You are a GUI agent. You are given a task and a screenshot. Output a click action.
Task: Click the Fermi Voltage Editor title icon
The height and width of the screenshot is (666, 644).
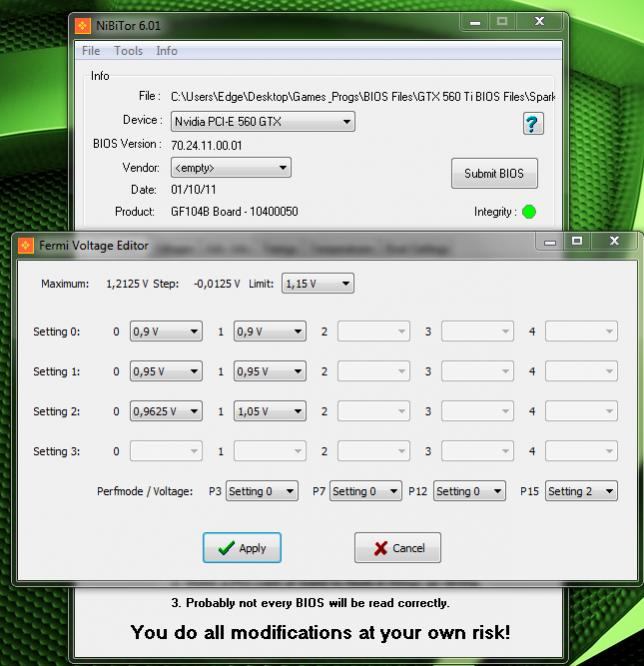click(x=26, y=246)
